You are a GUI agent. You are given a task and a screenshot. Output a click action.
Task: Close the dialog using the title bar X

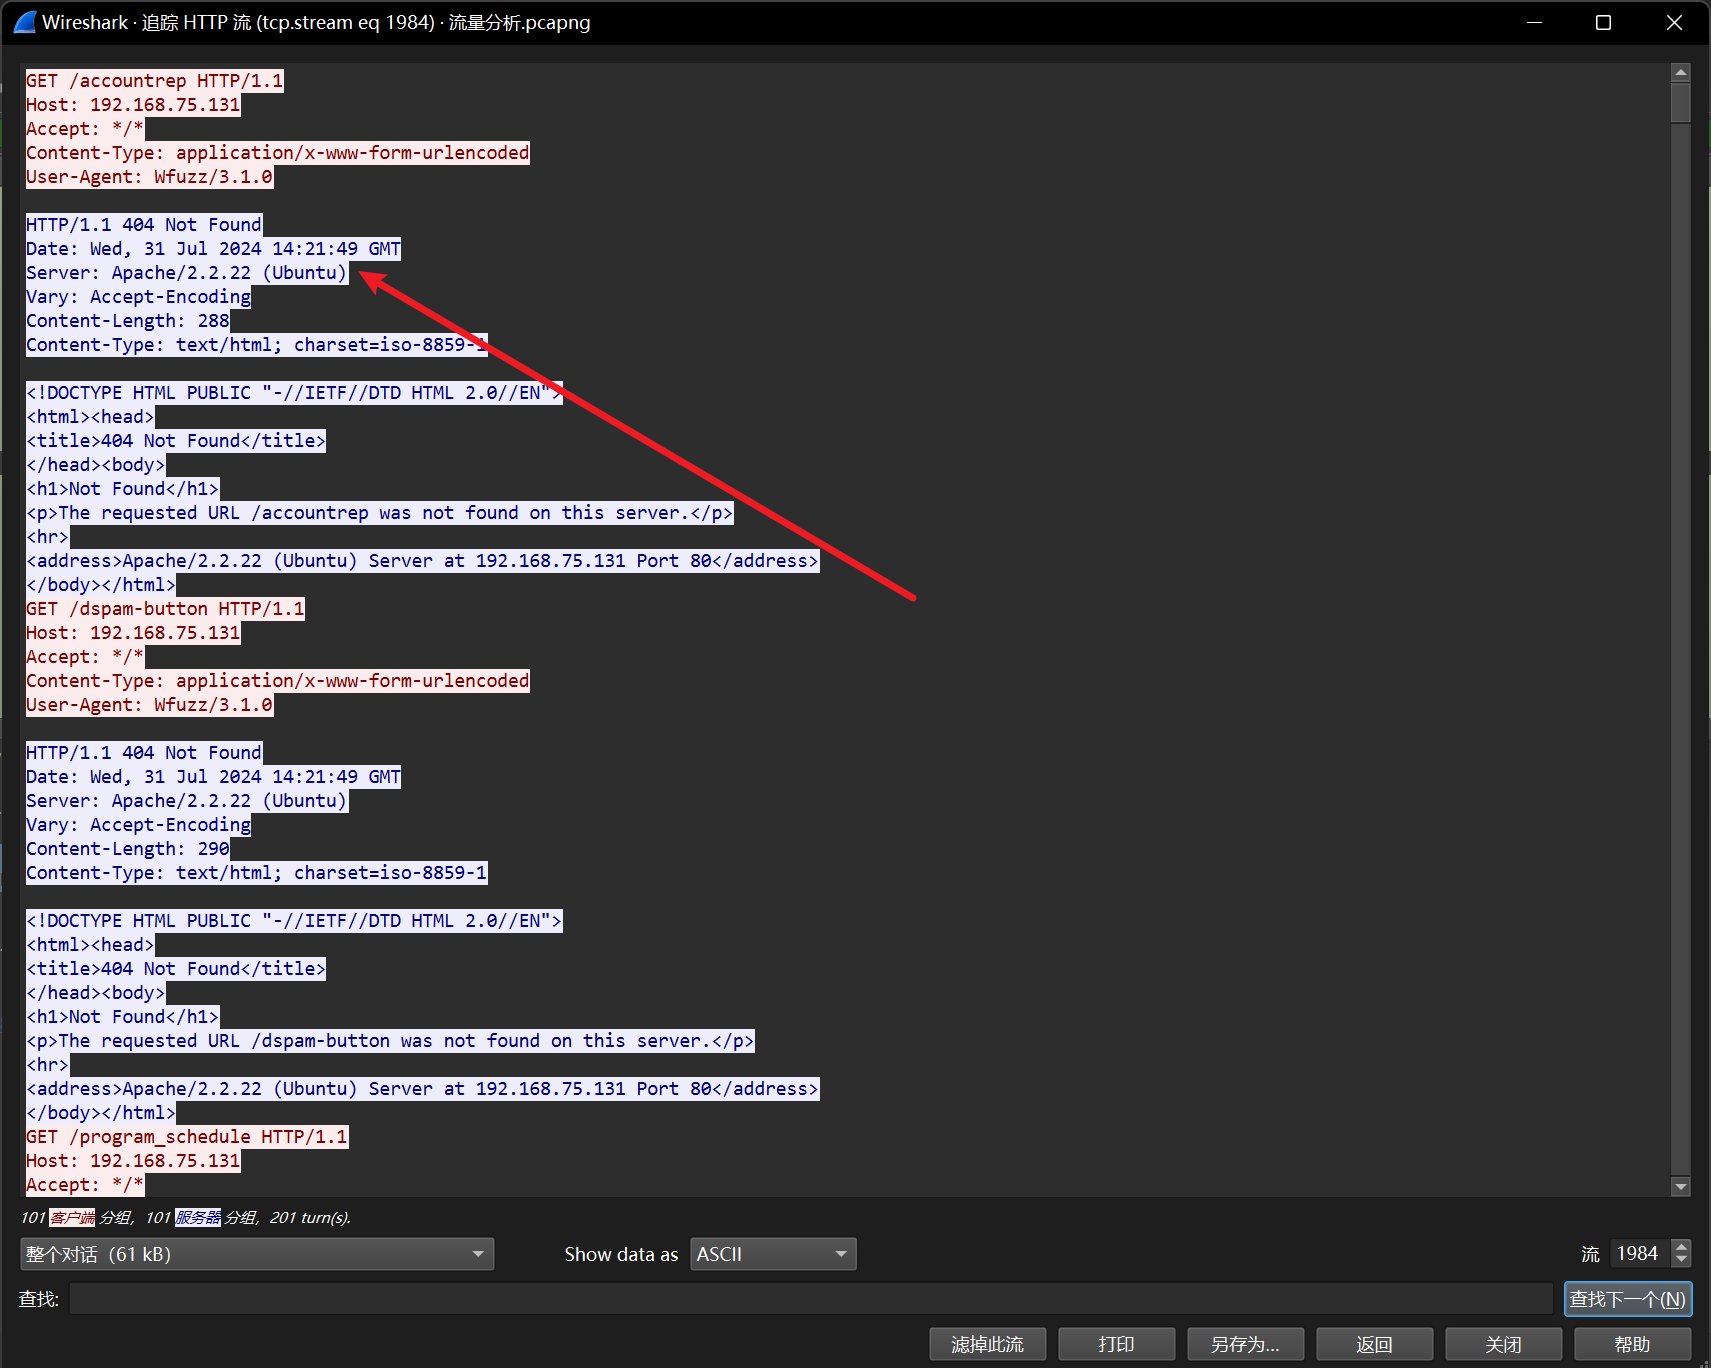tap(1674, 22)
